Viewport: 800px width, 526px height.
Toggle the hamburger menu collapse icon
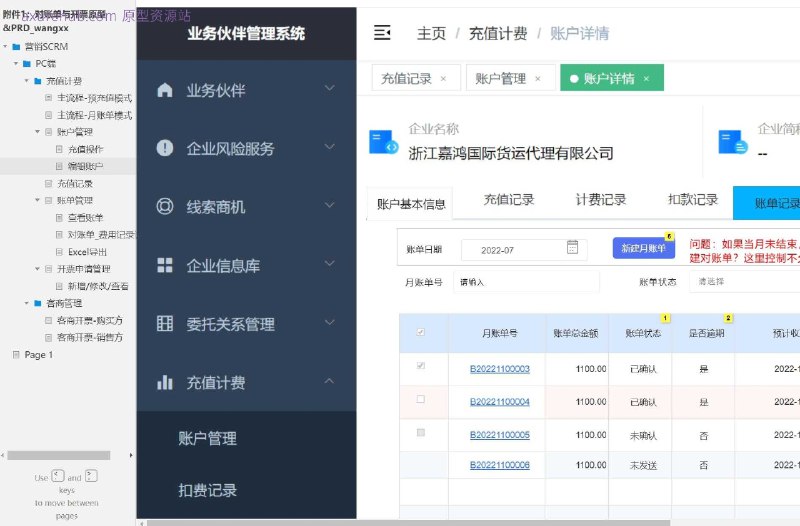point(382,33)
